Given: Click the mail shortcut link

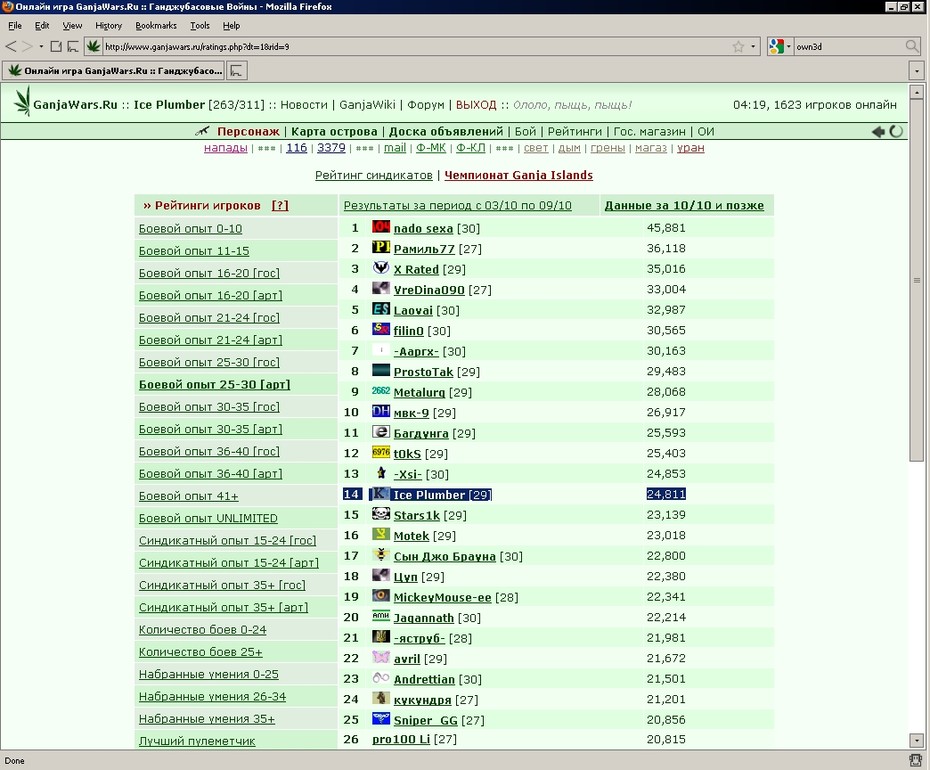Looking at the screenshot, I should [395, 148].
